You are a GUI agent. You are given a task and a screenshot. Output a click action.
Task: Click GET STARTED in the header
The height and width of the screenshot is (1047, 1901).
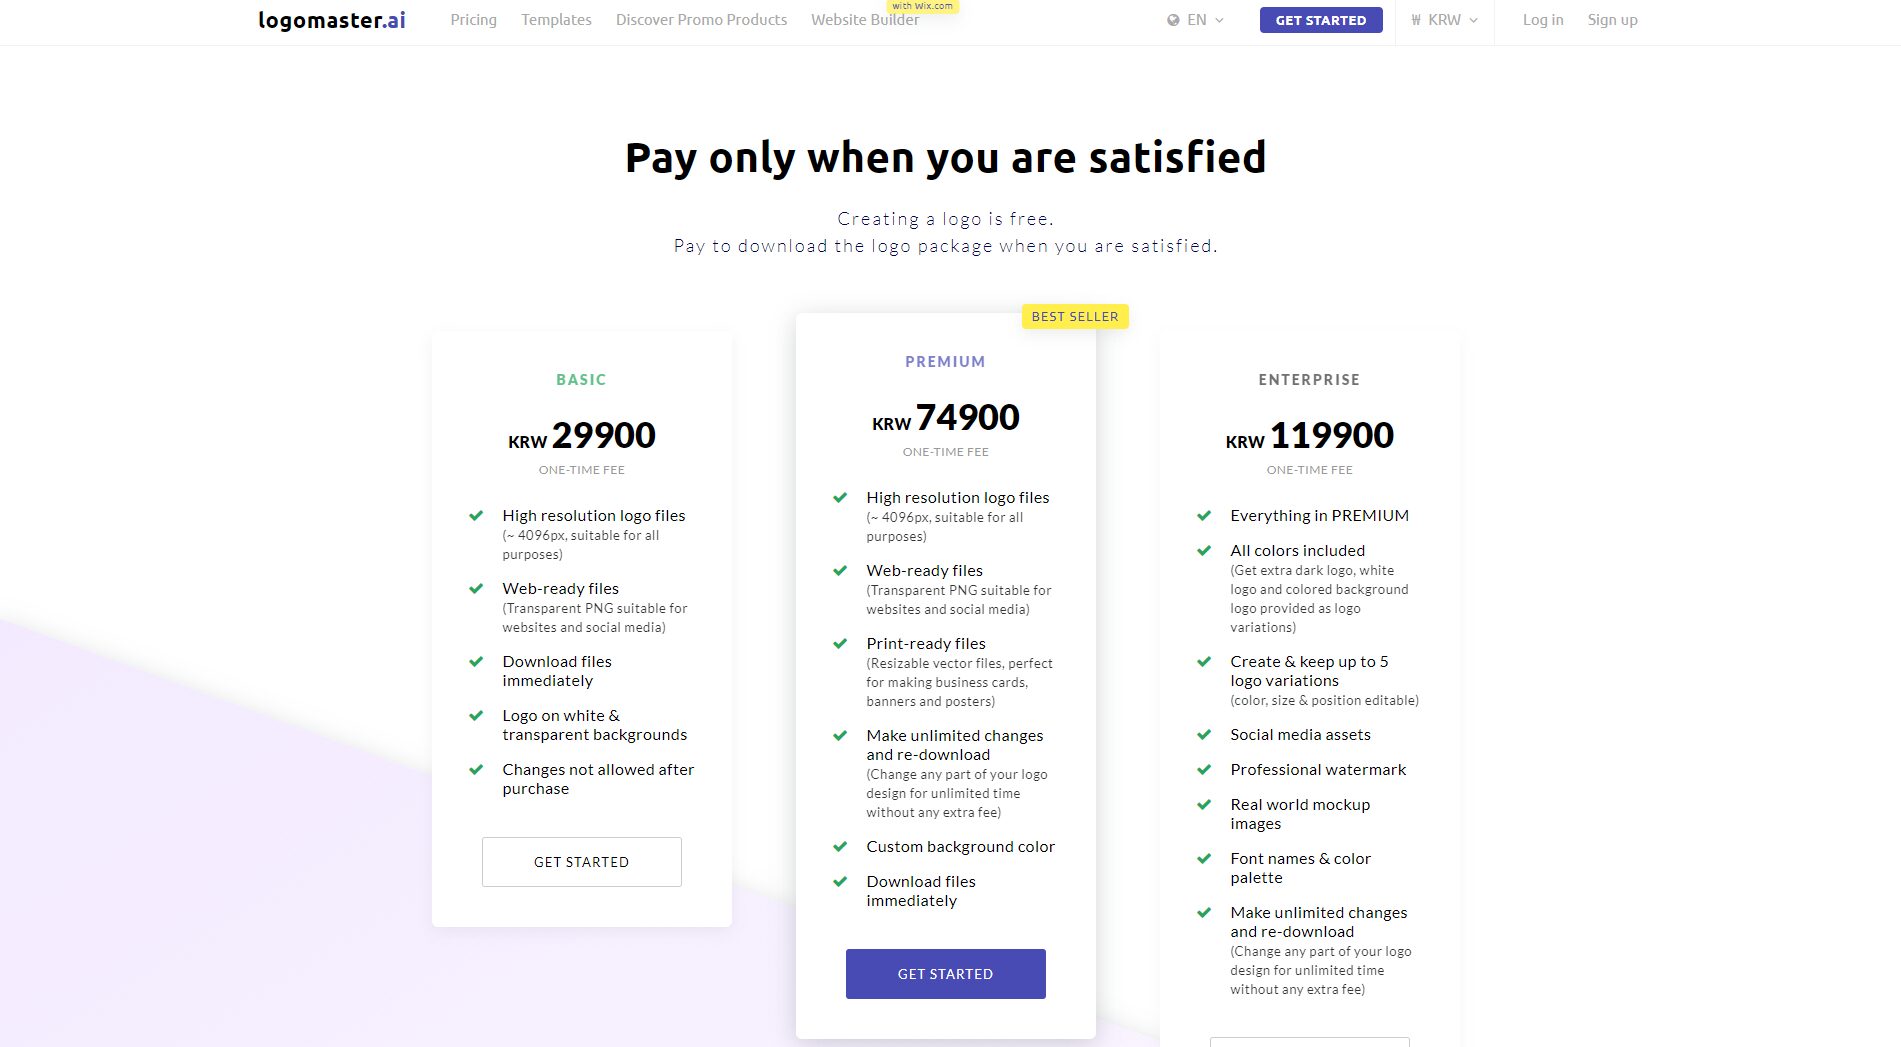pos(1321,19)
